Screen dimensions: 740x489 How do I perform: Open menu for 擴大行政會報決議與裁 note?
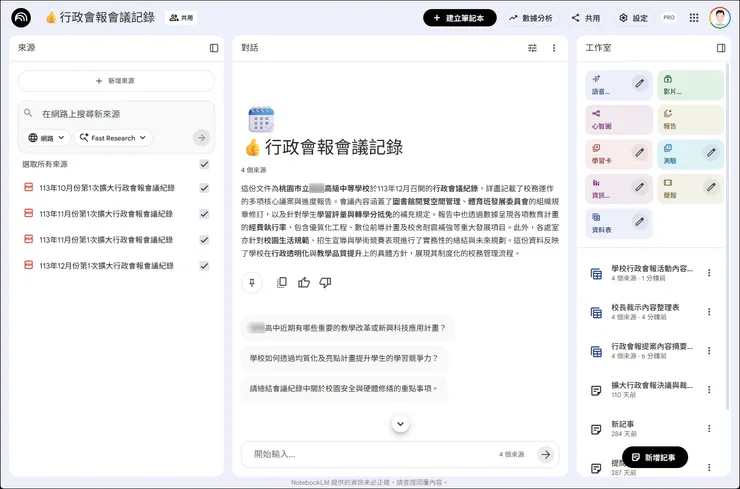tap(709, 389)
